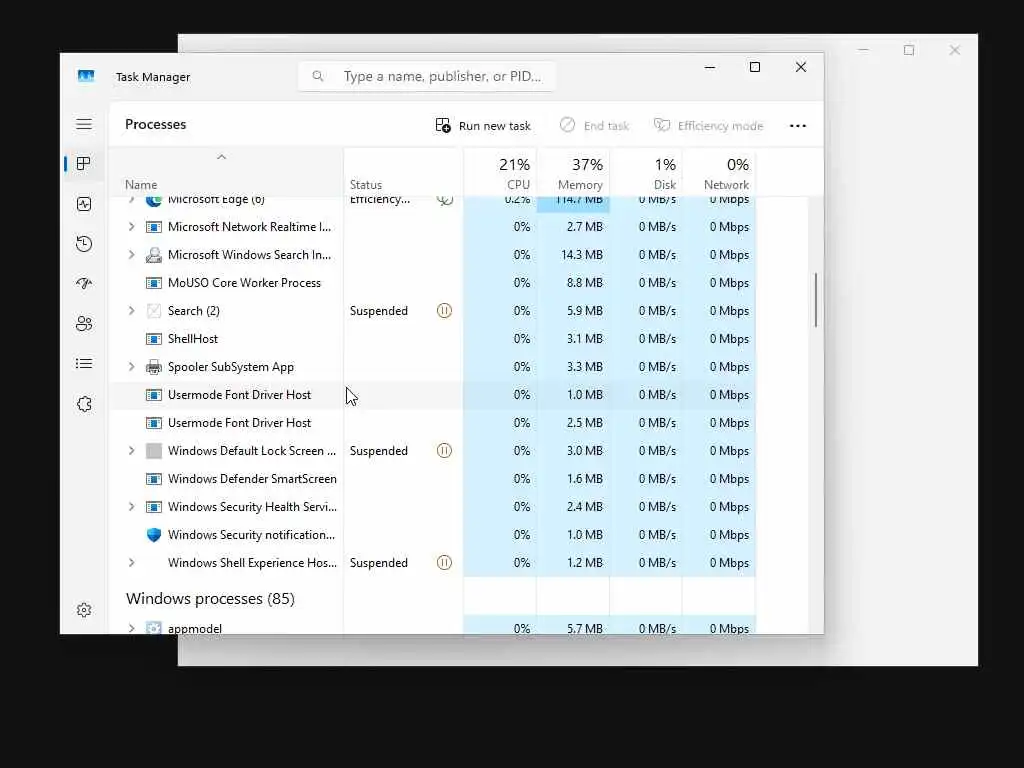Click the Efficiency mode button

(x=709, y=125)
